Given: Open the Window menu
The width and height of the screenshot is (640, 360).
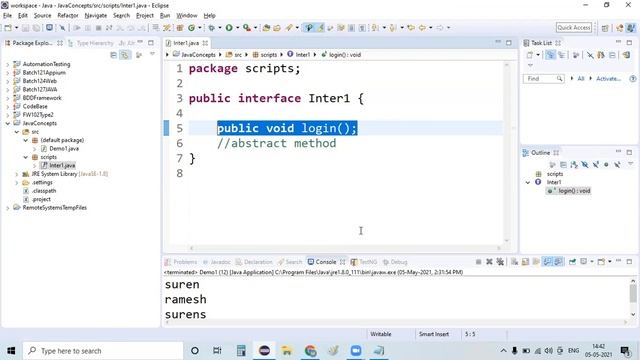Looking at the screenshot, I should [x=187, y=16].
